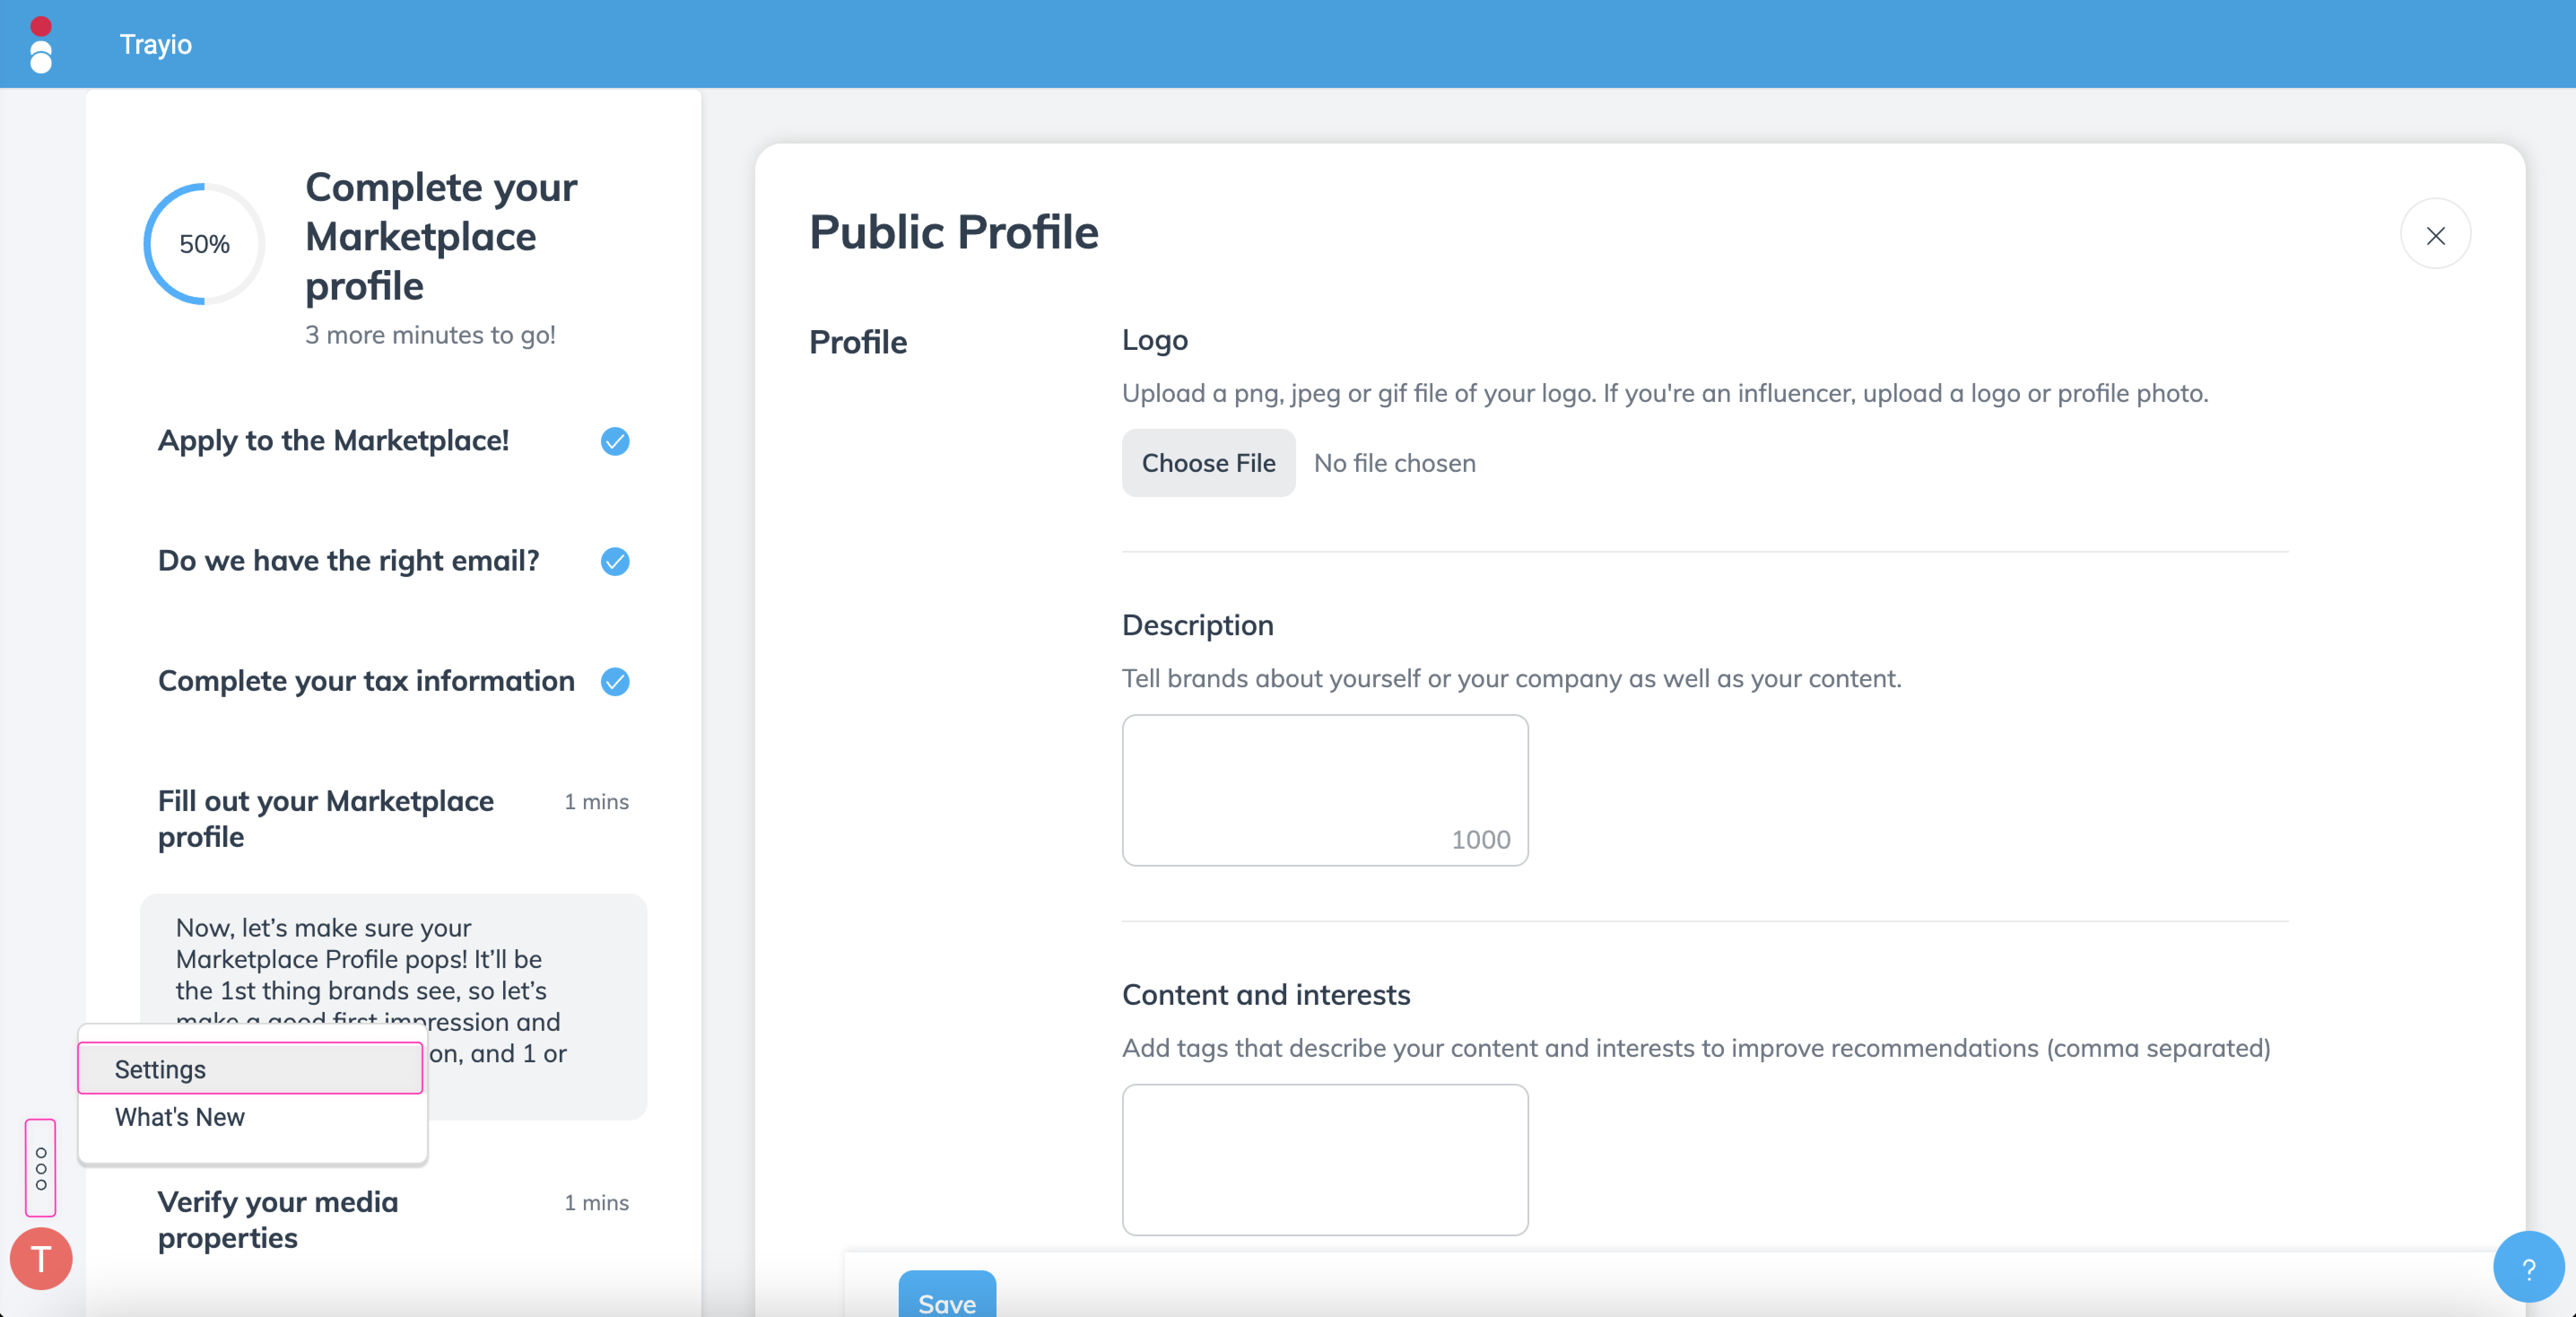Open the three-dot overflow menu
This screenshot has width=2576, height=1317.
point(41,1169)
